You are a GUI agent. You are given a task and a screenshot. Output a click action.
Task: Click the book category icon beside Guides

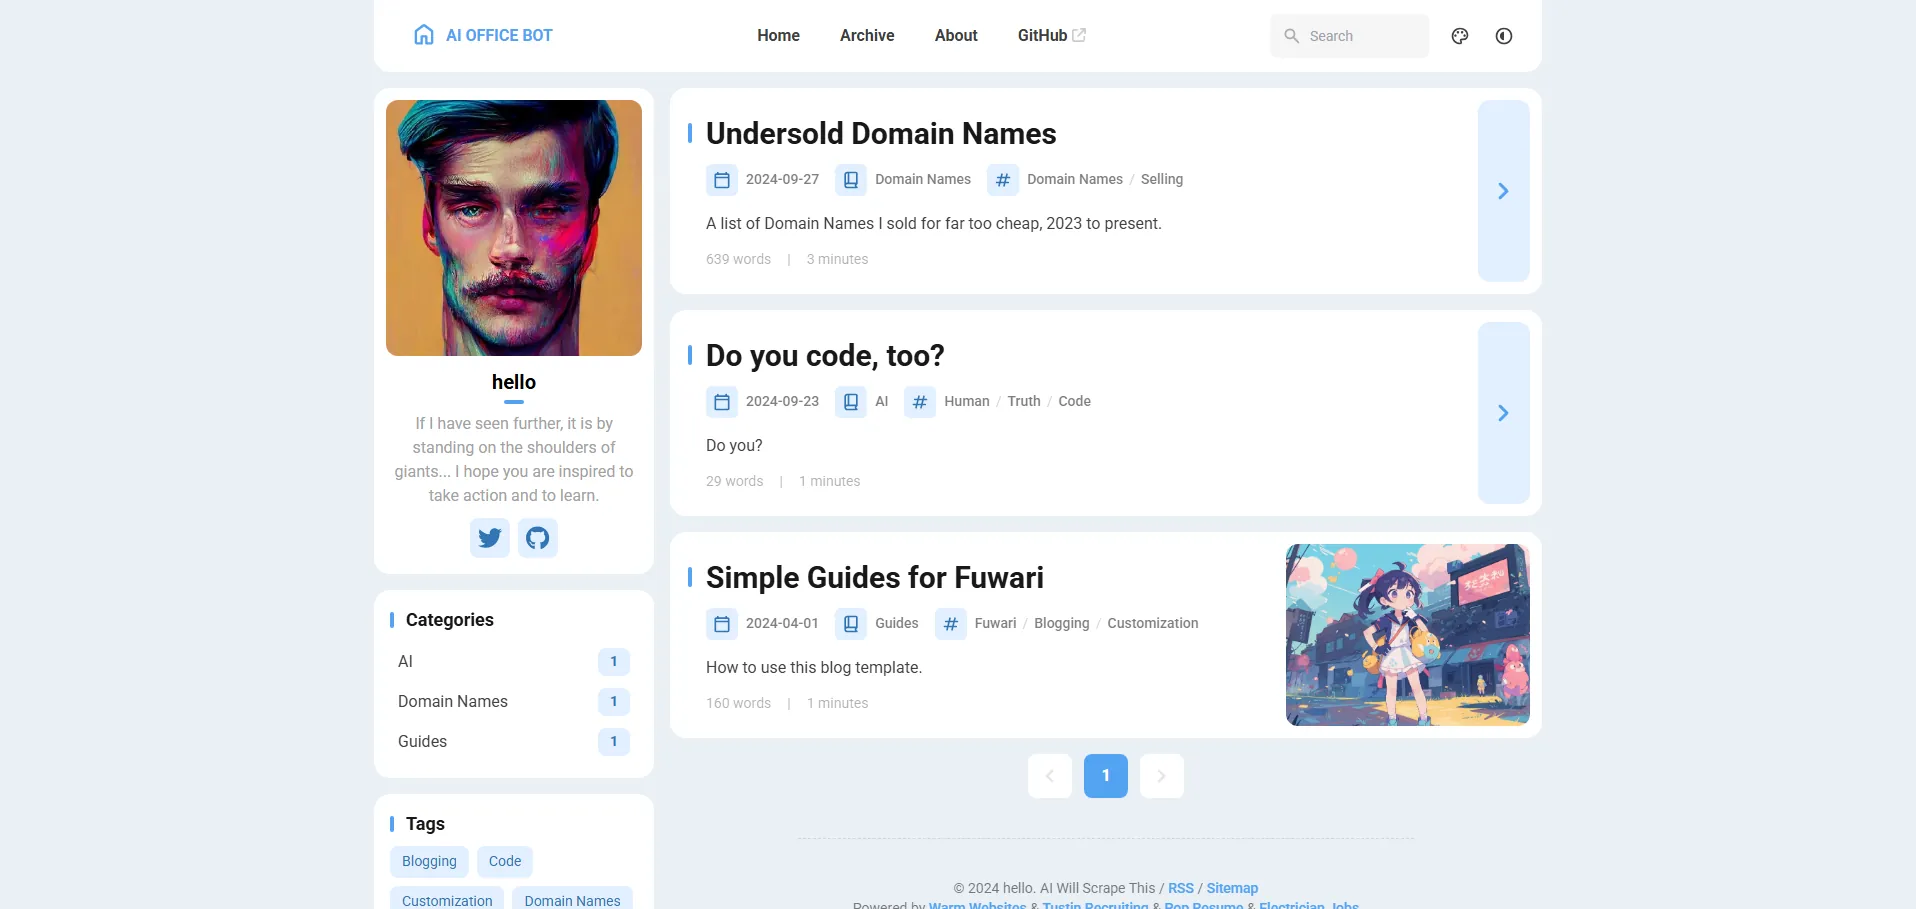coord(851,624)
